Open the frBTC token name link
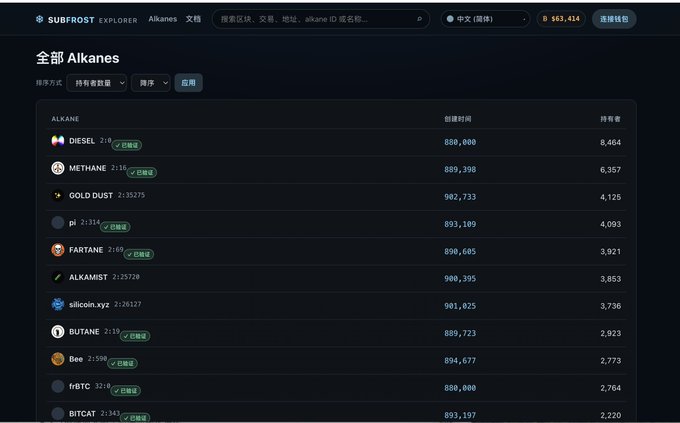This screenshot has width=680, height=423. click(80, 387)
